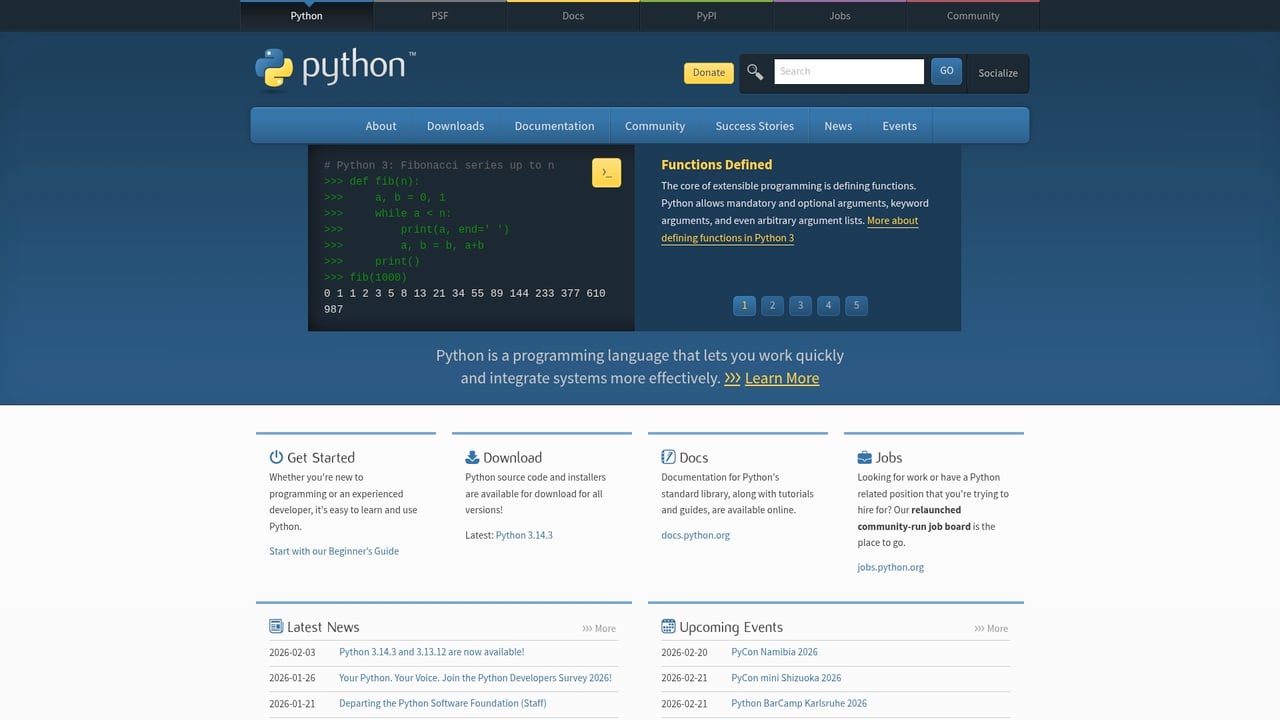Open the Success Stories menu item
1280x720 pixels.
click(754, 126)
